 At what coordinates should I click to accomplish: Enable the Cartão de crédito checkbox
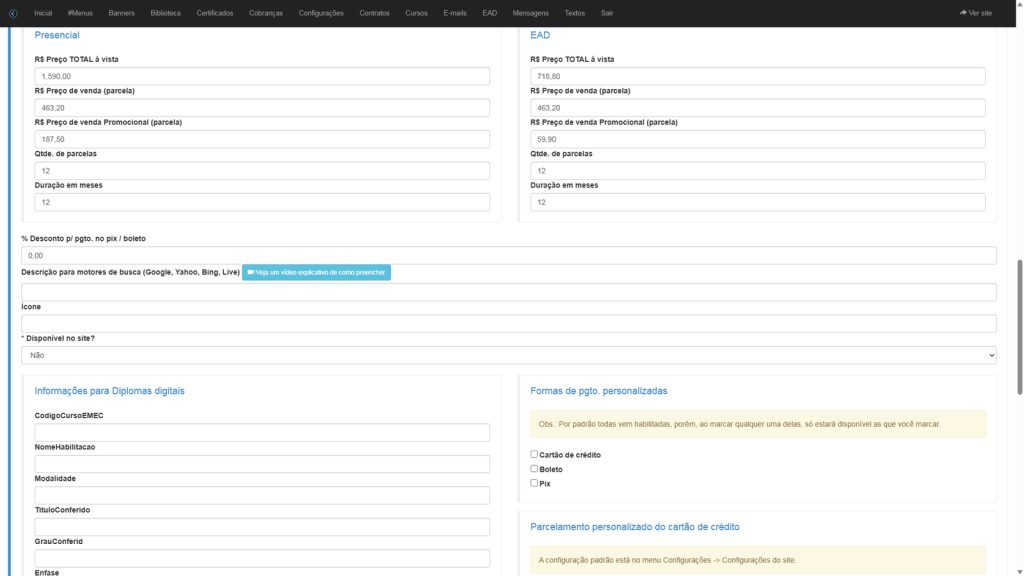click(535, 454)
